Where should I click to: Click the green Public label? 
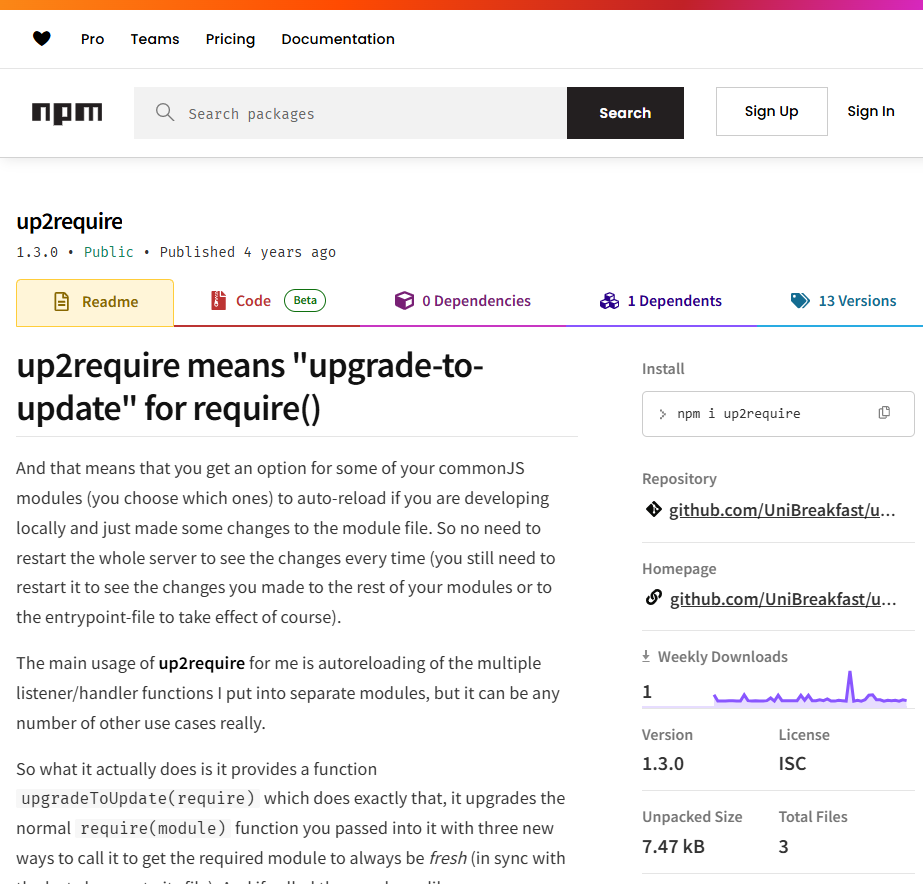click(x=109, y=252)
